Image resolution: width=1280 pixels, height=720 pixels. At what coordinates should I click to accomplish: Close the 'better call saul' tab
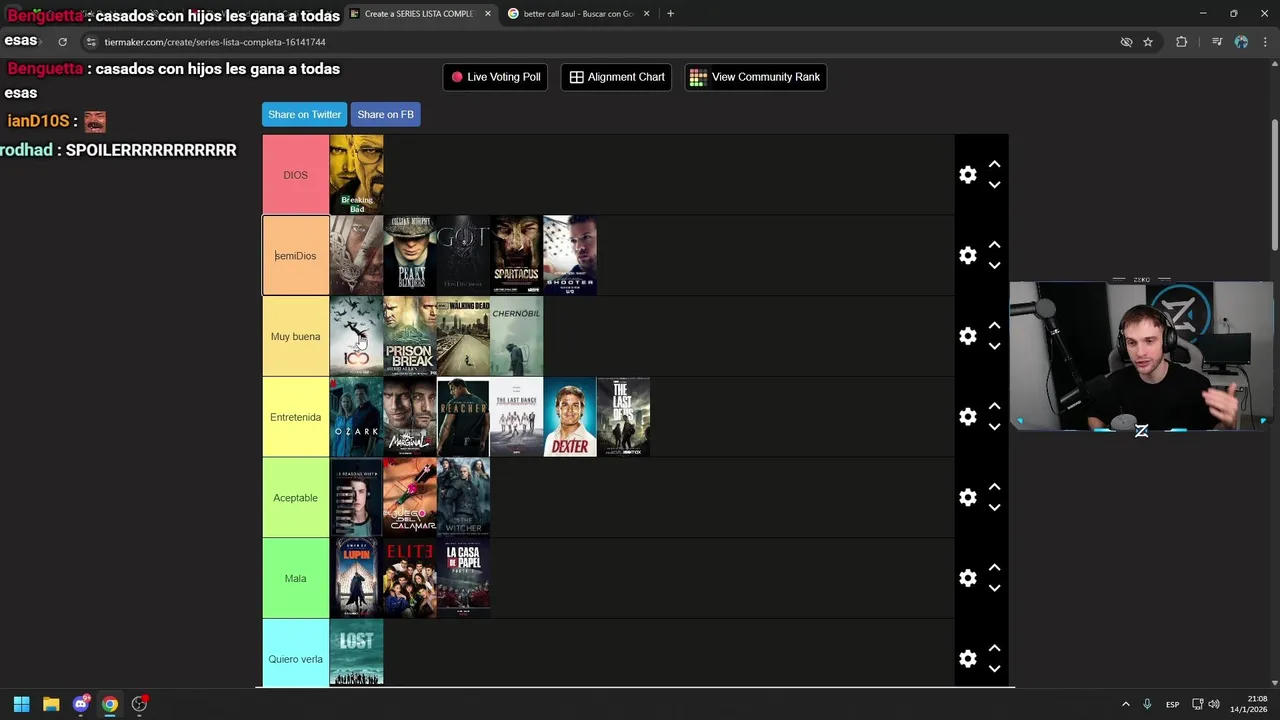pyautogui.click(x=646, y=14)
